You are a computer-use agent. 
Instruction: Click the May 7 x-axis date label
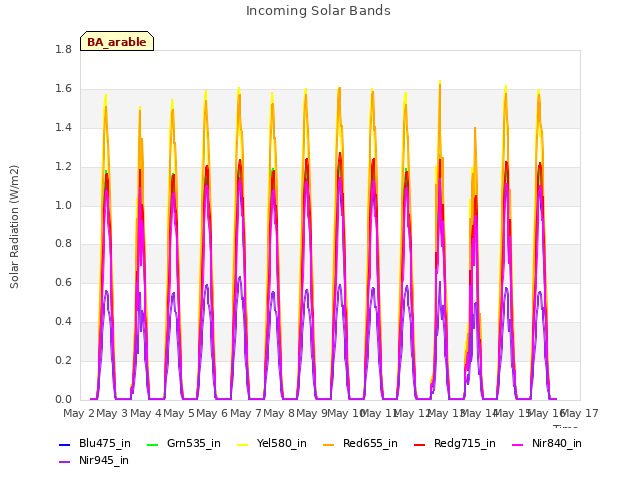[245, 414]
